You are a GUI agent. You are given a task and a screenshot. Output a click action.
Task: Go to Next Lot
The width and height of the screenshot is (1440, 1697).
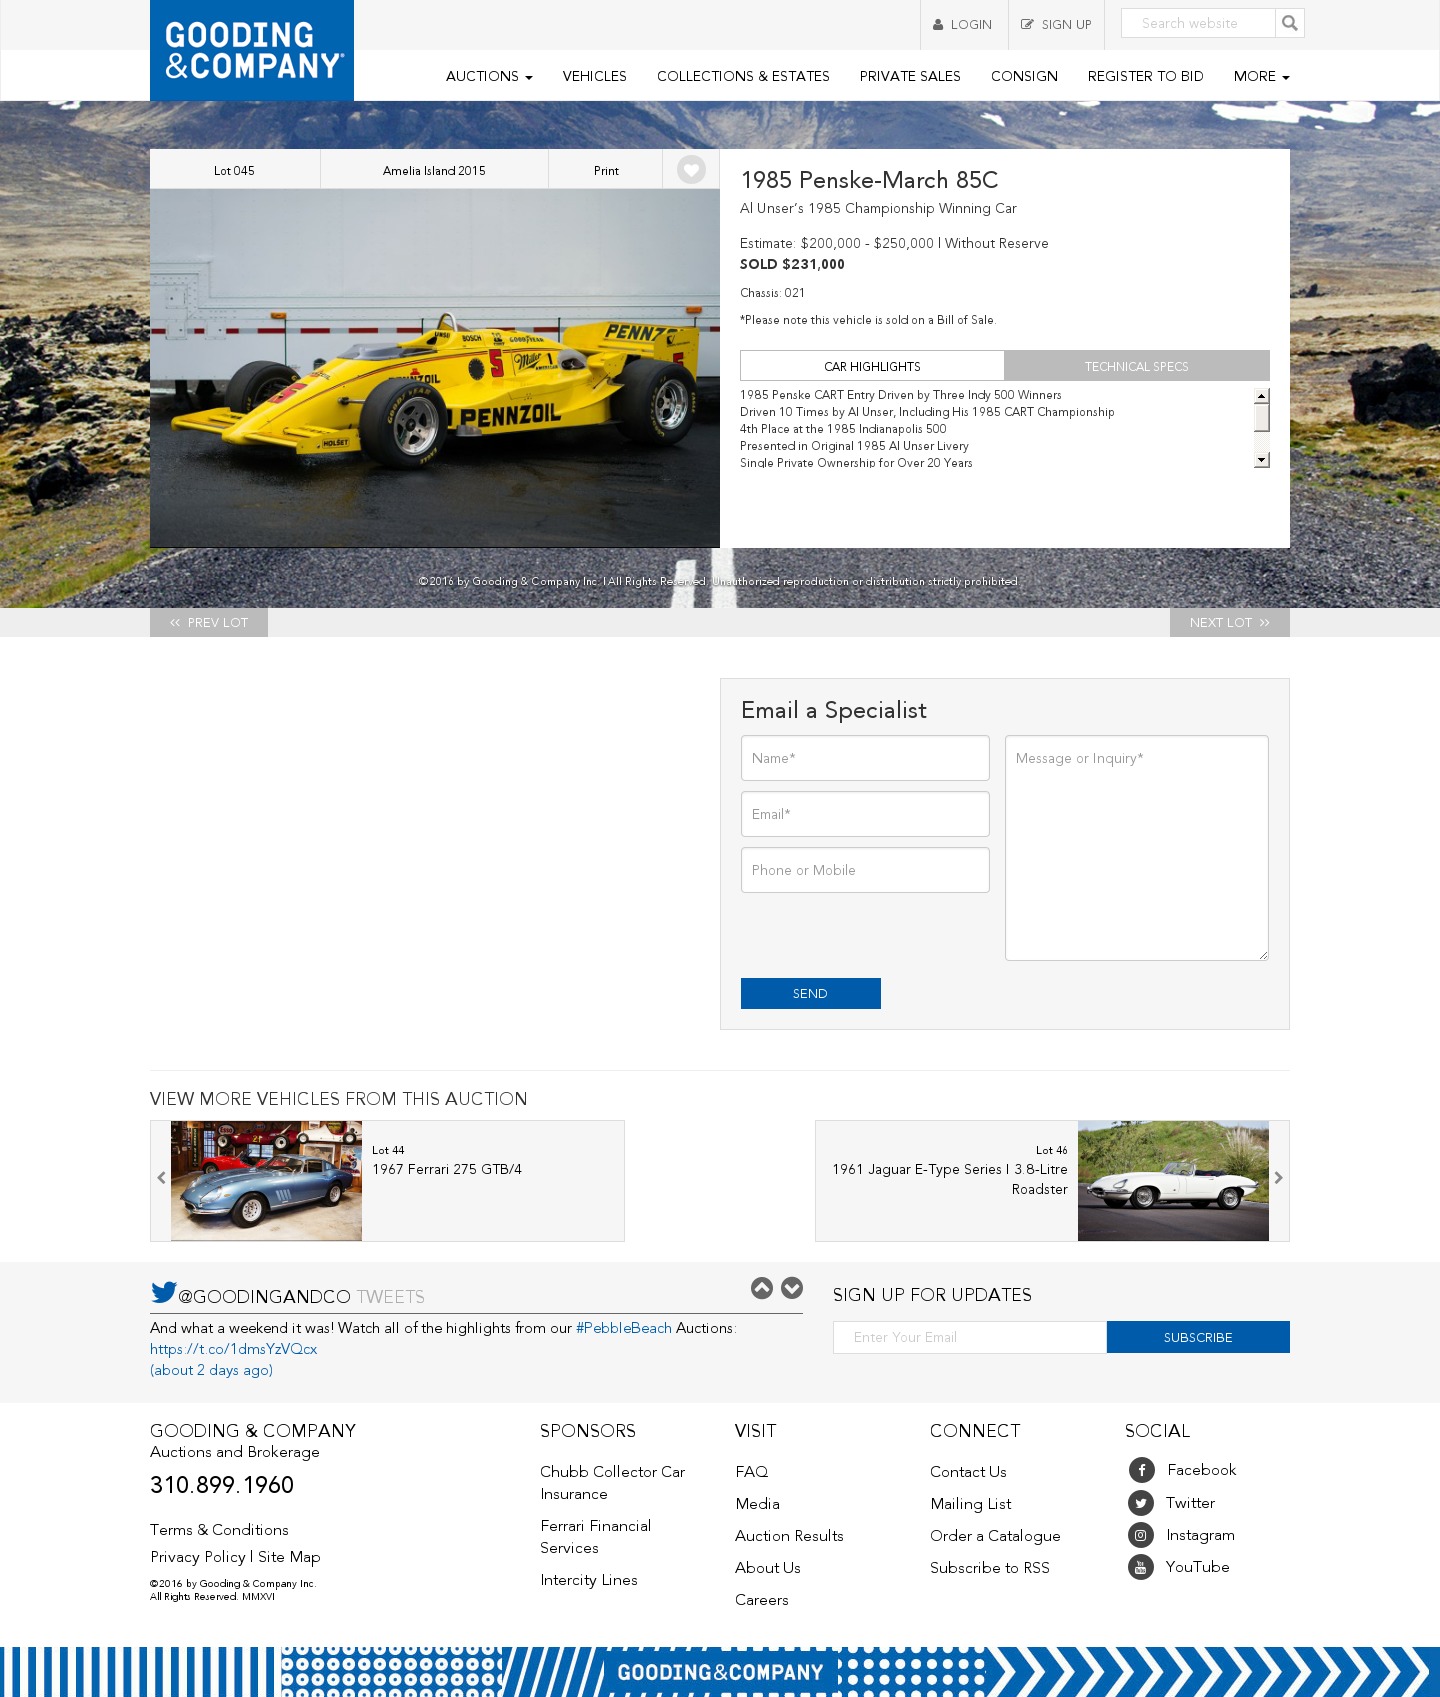pos(1230,622)
